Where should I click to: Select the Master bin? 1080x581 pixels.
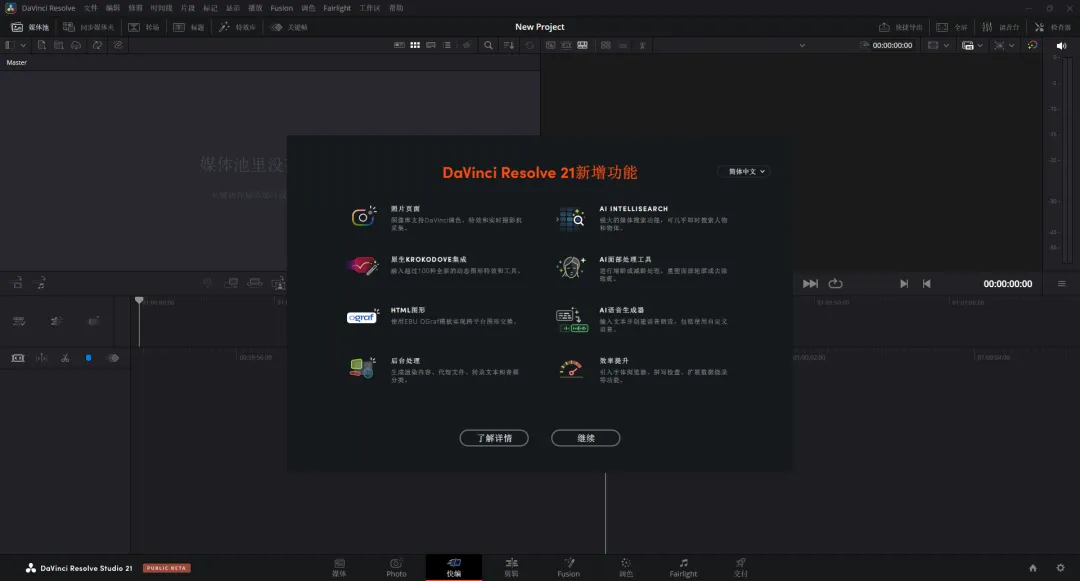[17, 63]
